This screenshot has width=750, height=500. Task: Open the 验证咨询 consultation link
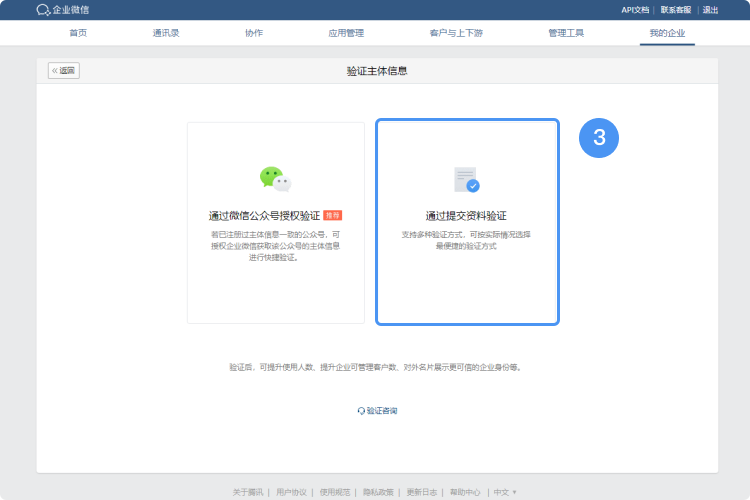(377, 411)
